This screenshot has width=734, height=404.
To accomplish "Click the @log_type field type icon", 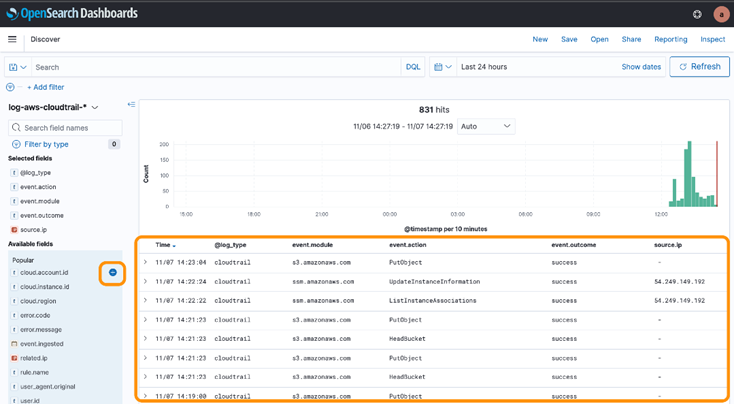I will click(x=14, y=173).
